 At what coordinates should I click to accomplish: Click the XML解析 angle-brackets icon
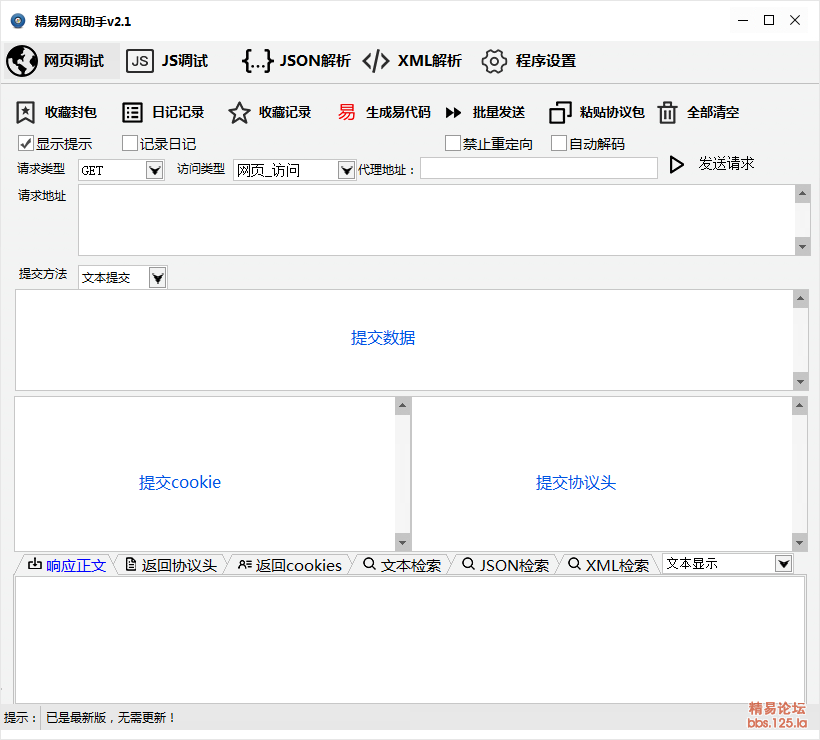tap(375, 61)
